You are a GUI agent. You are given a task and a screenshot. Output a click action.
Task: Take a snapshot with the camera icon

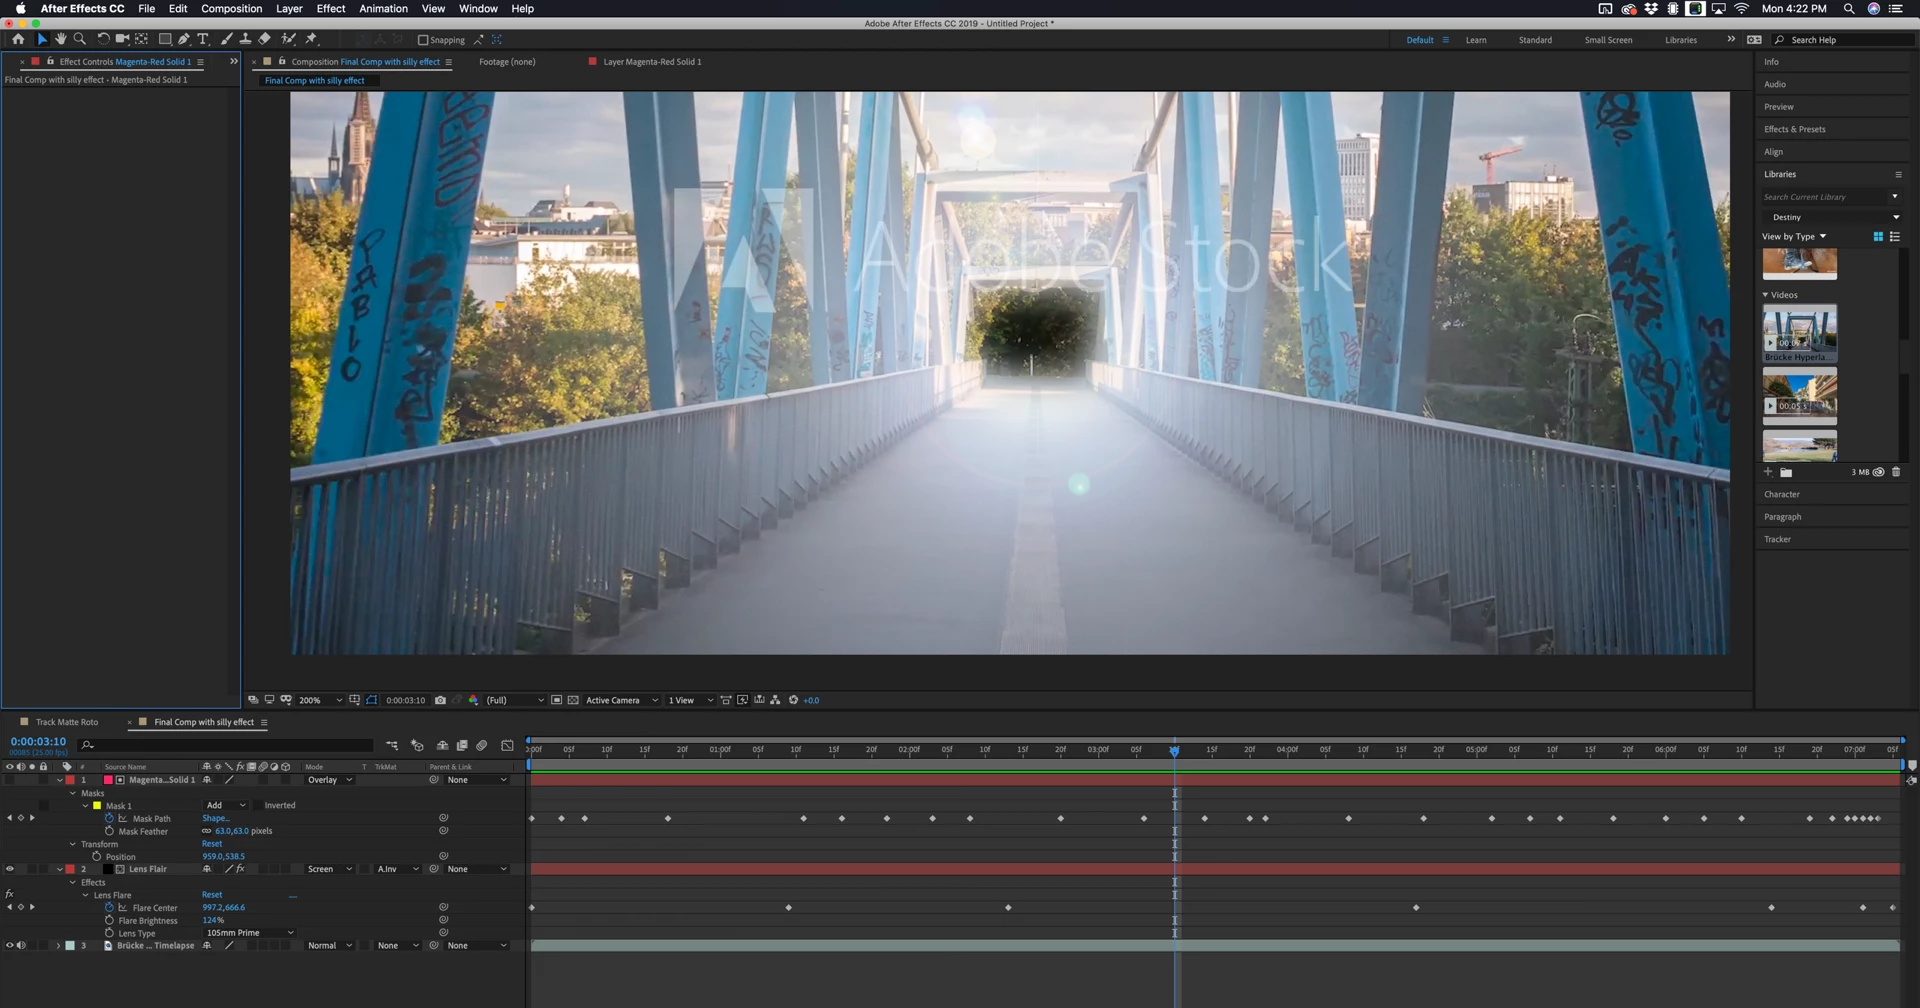pyautogui.click(x=440, y=700)
